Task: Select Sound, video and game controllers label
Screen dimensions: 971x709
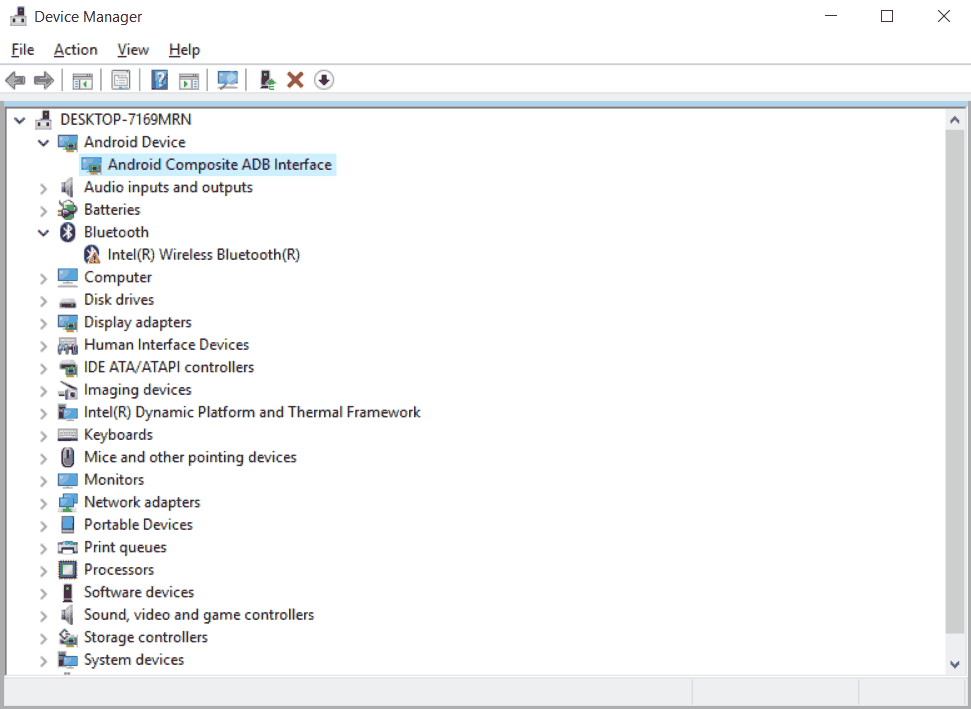Action: click(199, 615)
